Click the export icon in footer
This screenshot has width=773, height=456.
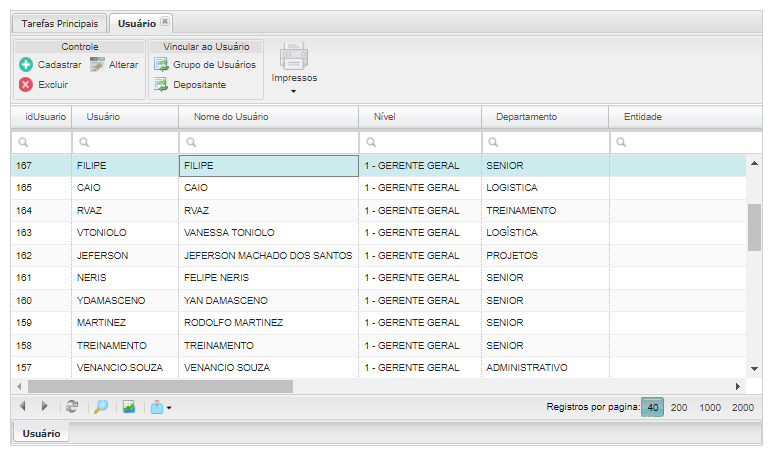point(157,407)
